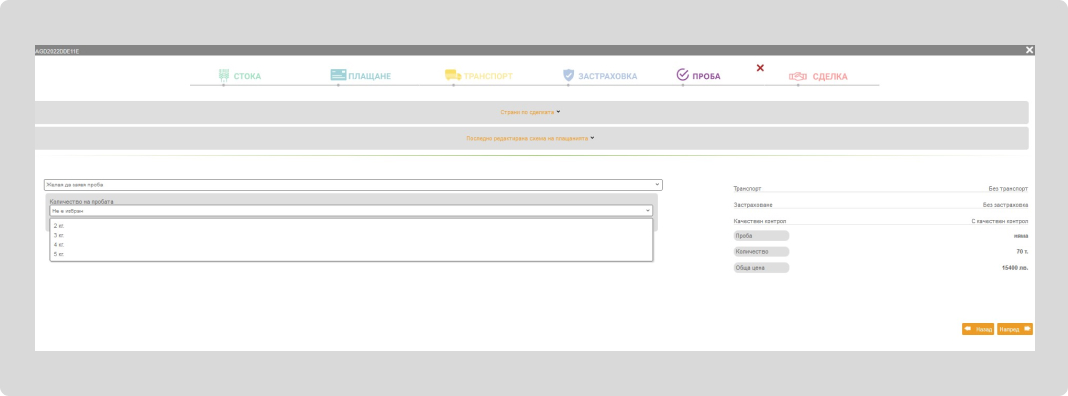Click the Назад back button

coord(978,329)
